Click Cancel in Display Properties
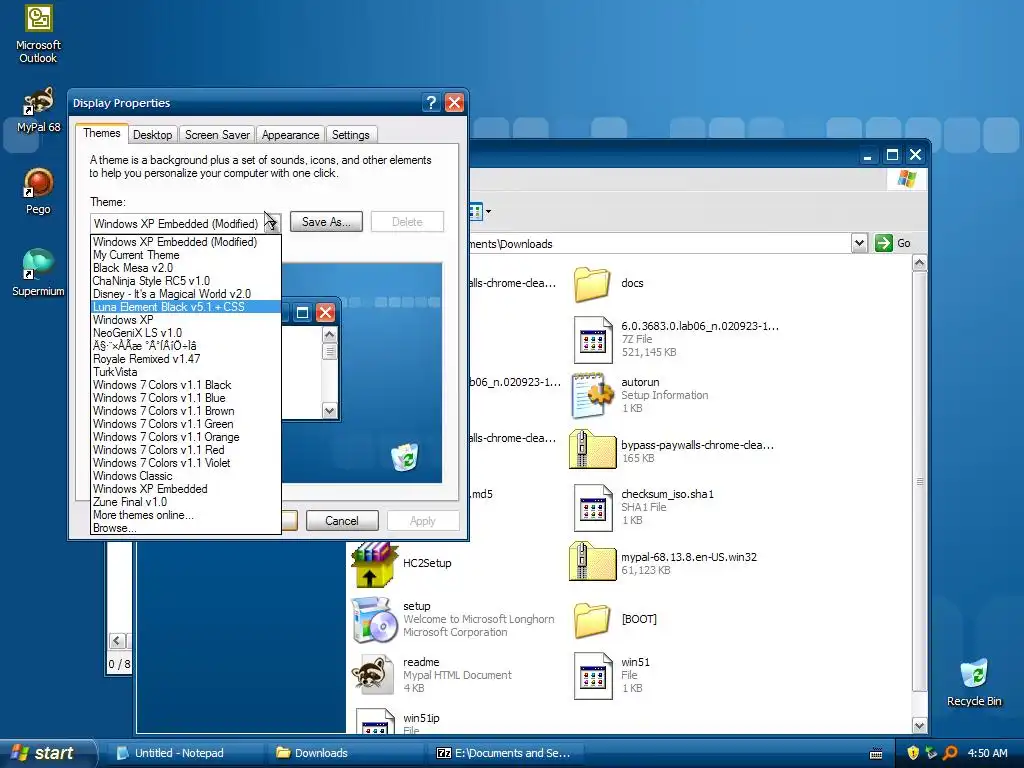This screenshot has height=768, width=1024. pos(342,520)
